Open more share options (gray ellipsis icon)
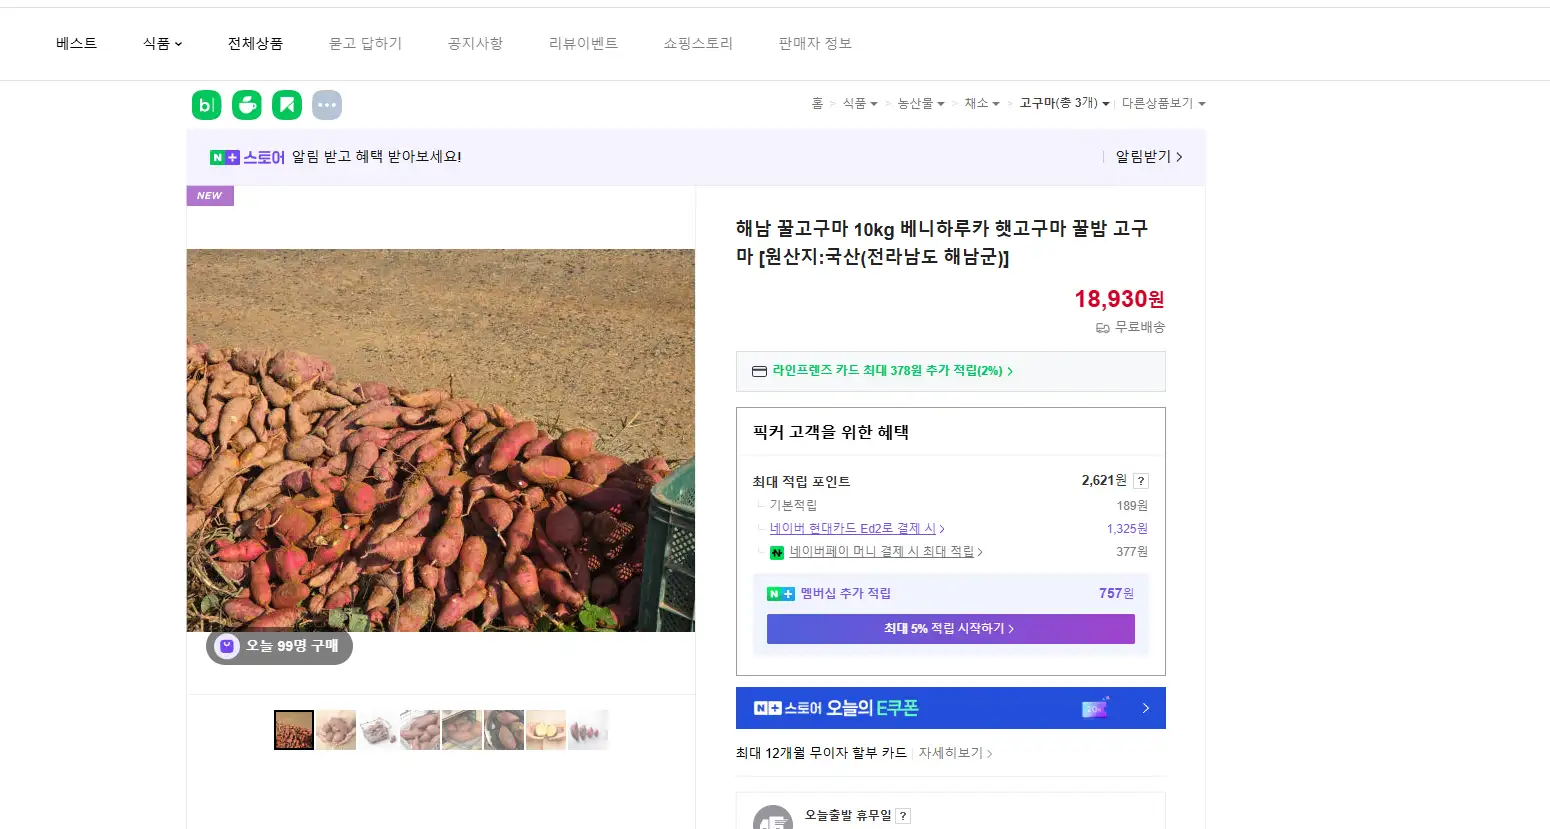This screenshot has width=1550, height=829. [327, 105]
